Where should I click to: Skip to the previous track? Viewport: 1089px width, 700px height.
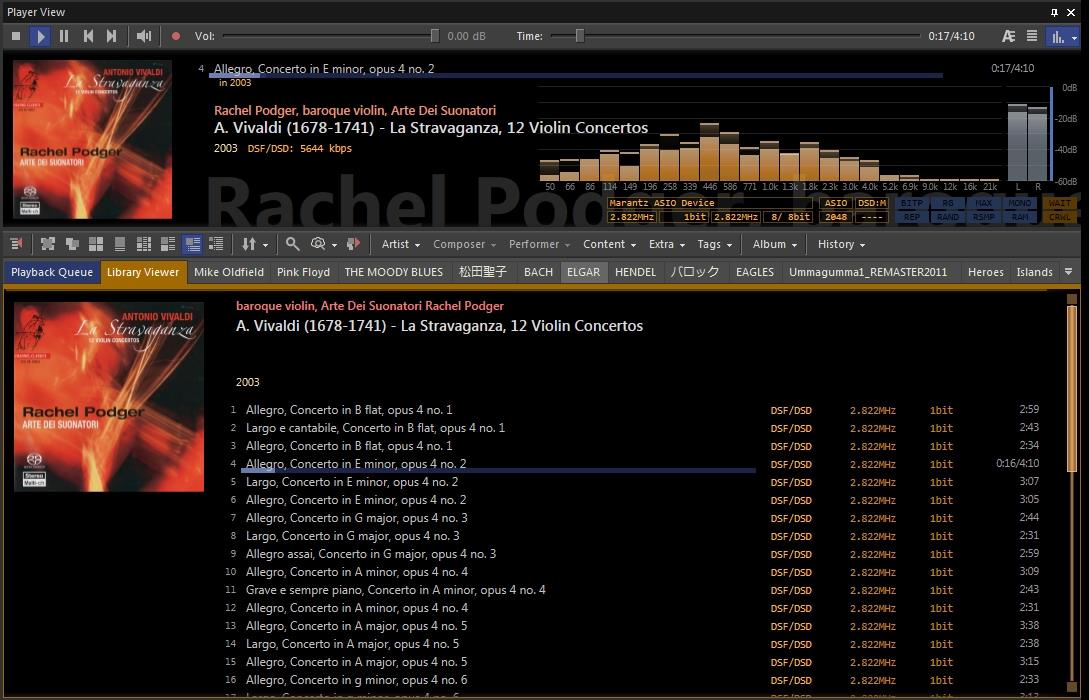click(x=88, y=36)
